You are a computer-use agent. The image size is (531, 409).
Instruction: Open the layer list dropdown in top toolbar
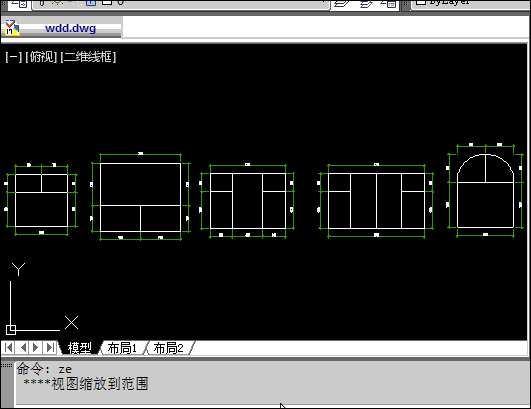coord(181,4)
